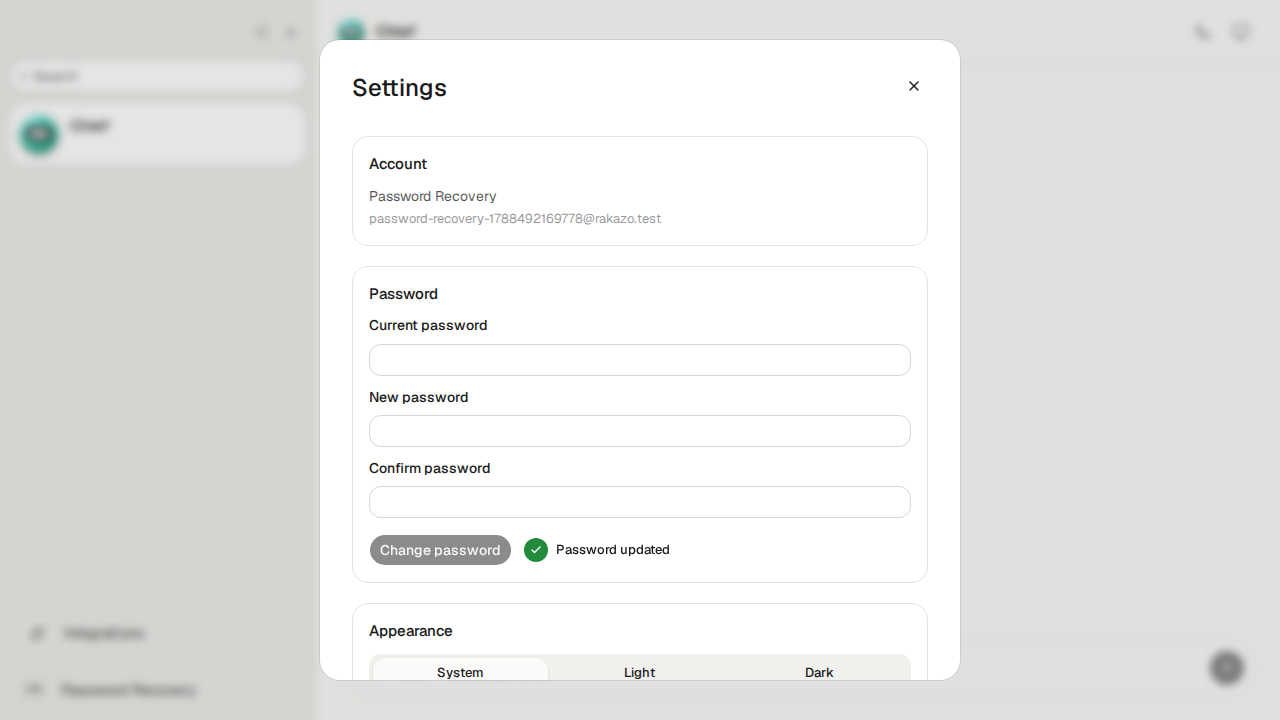Viewport: 1280px width, 720px height.
Task: Click the sidebar Search box
Action: pos(158,76)
